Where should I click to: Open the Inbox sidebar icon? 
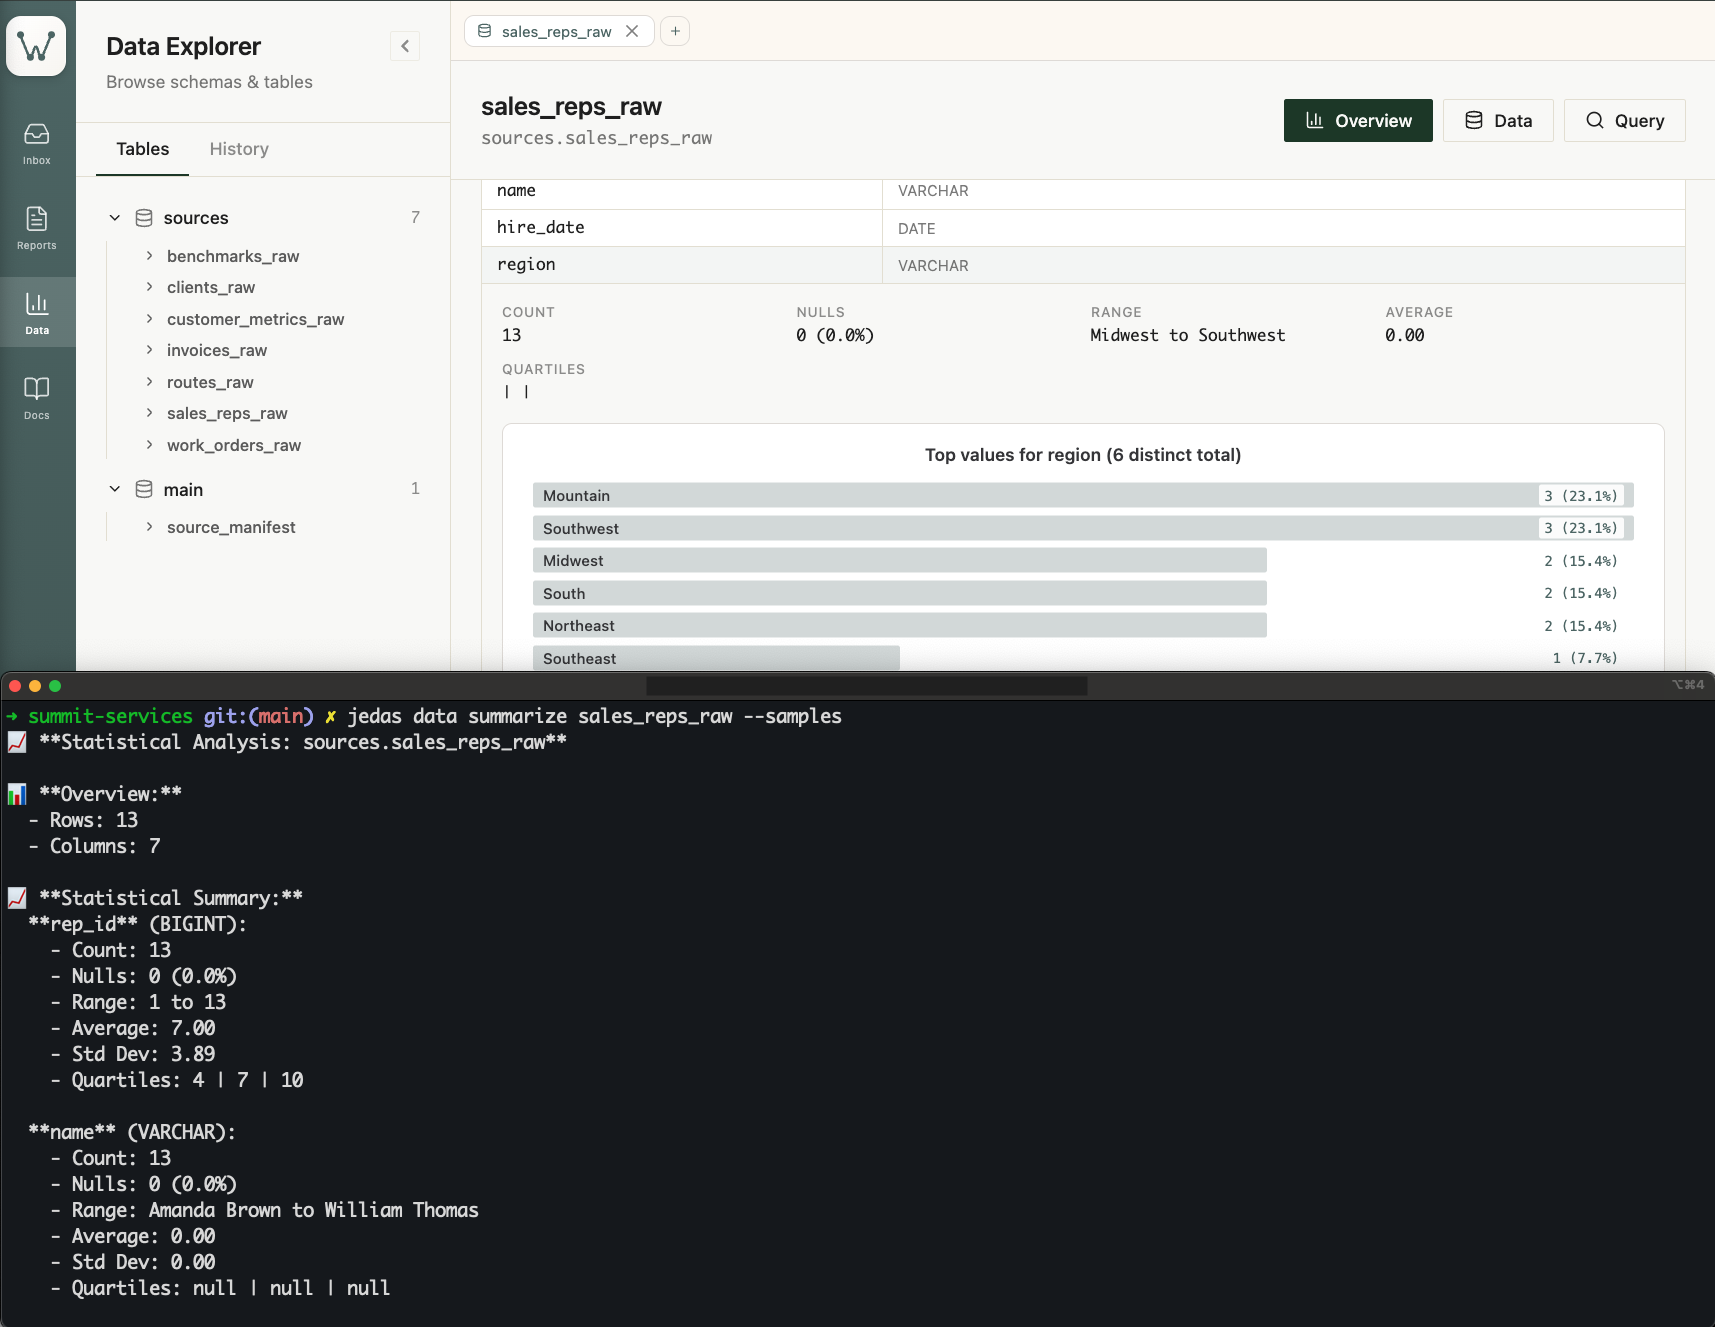[37, 143]
